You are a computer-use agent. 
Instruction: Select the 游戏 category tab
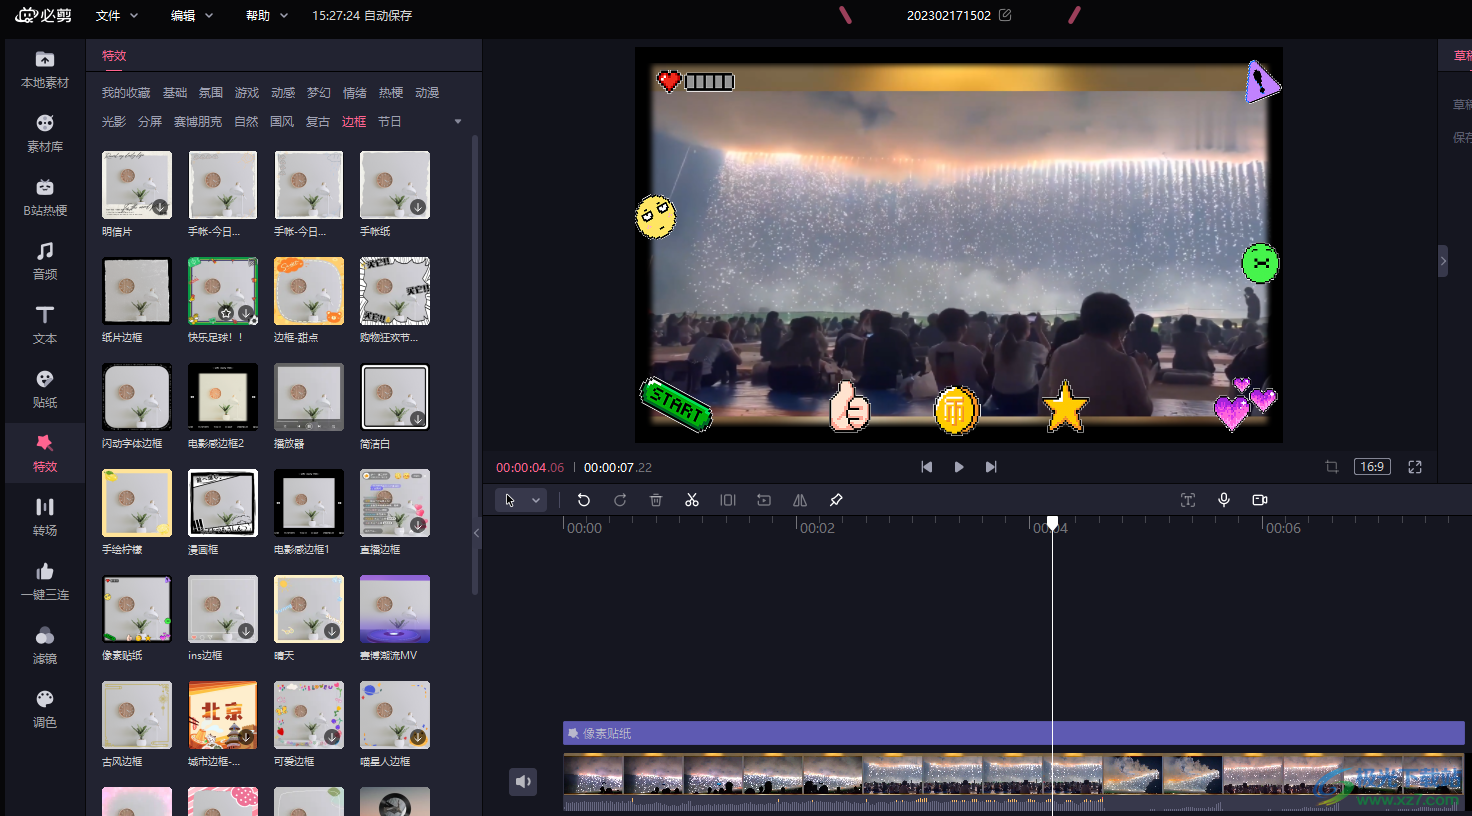tap(247, 93)
